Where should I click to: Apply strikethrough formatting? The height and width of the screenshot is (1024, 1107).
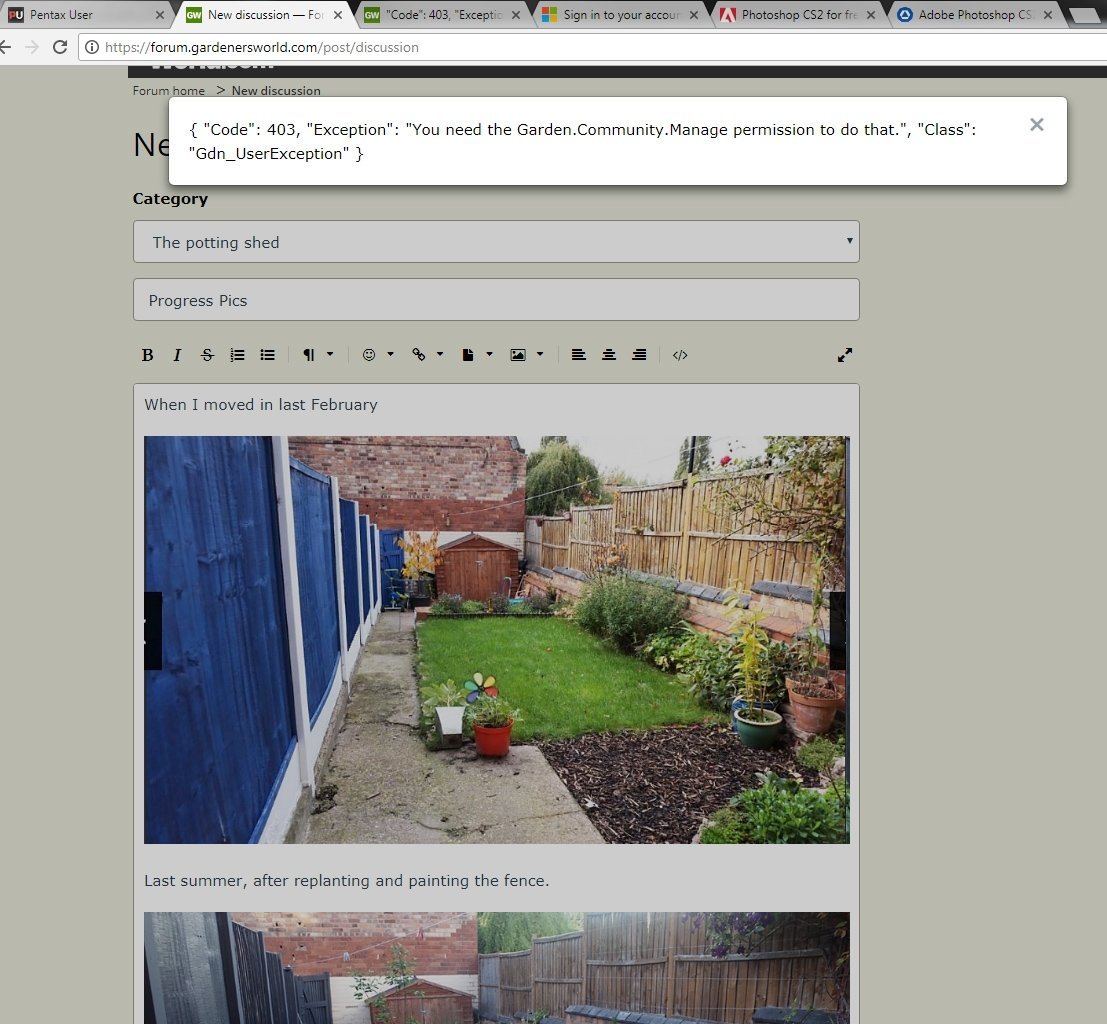[207, 355]
